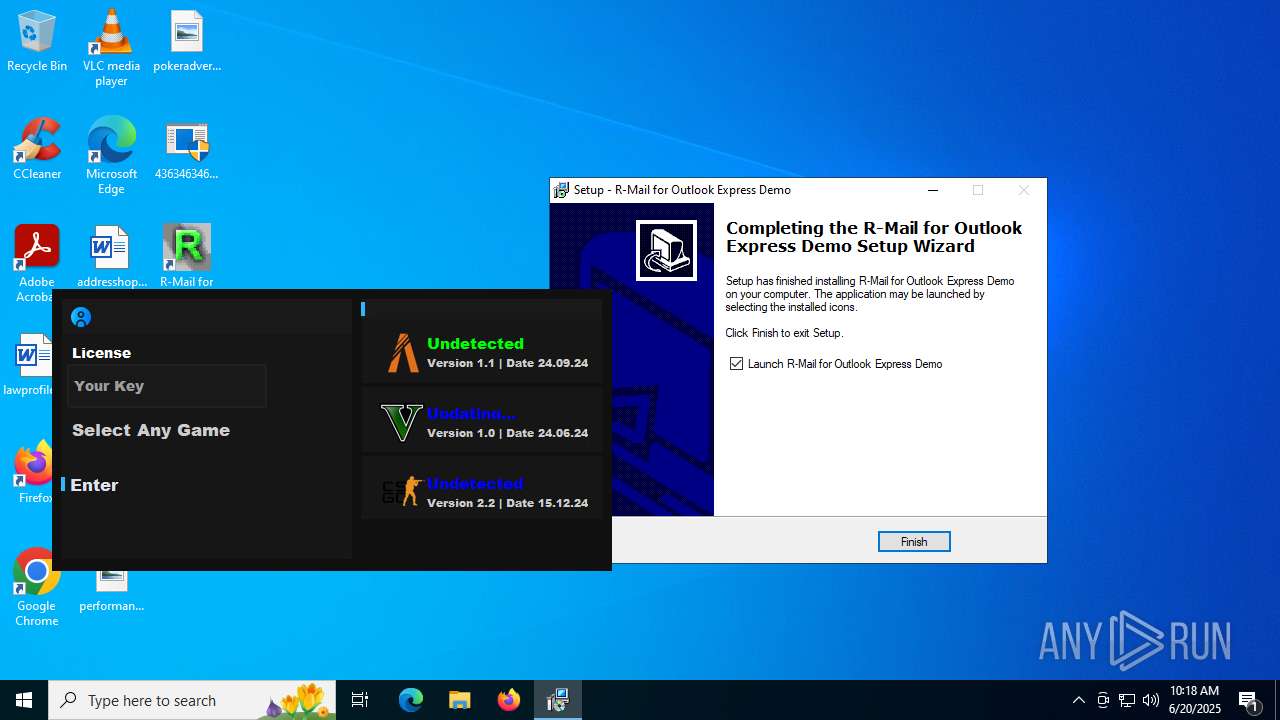The height and width of the screenshot is (720, 1280).
Task: Minimize the R-Mail Setup window
Action: [933, 190]
